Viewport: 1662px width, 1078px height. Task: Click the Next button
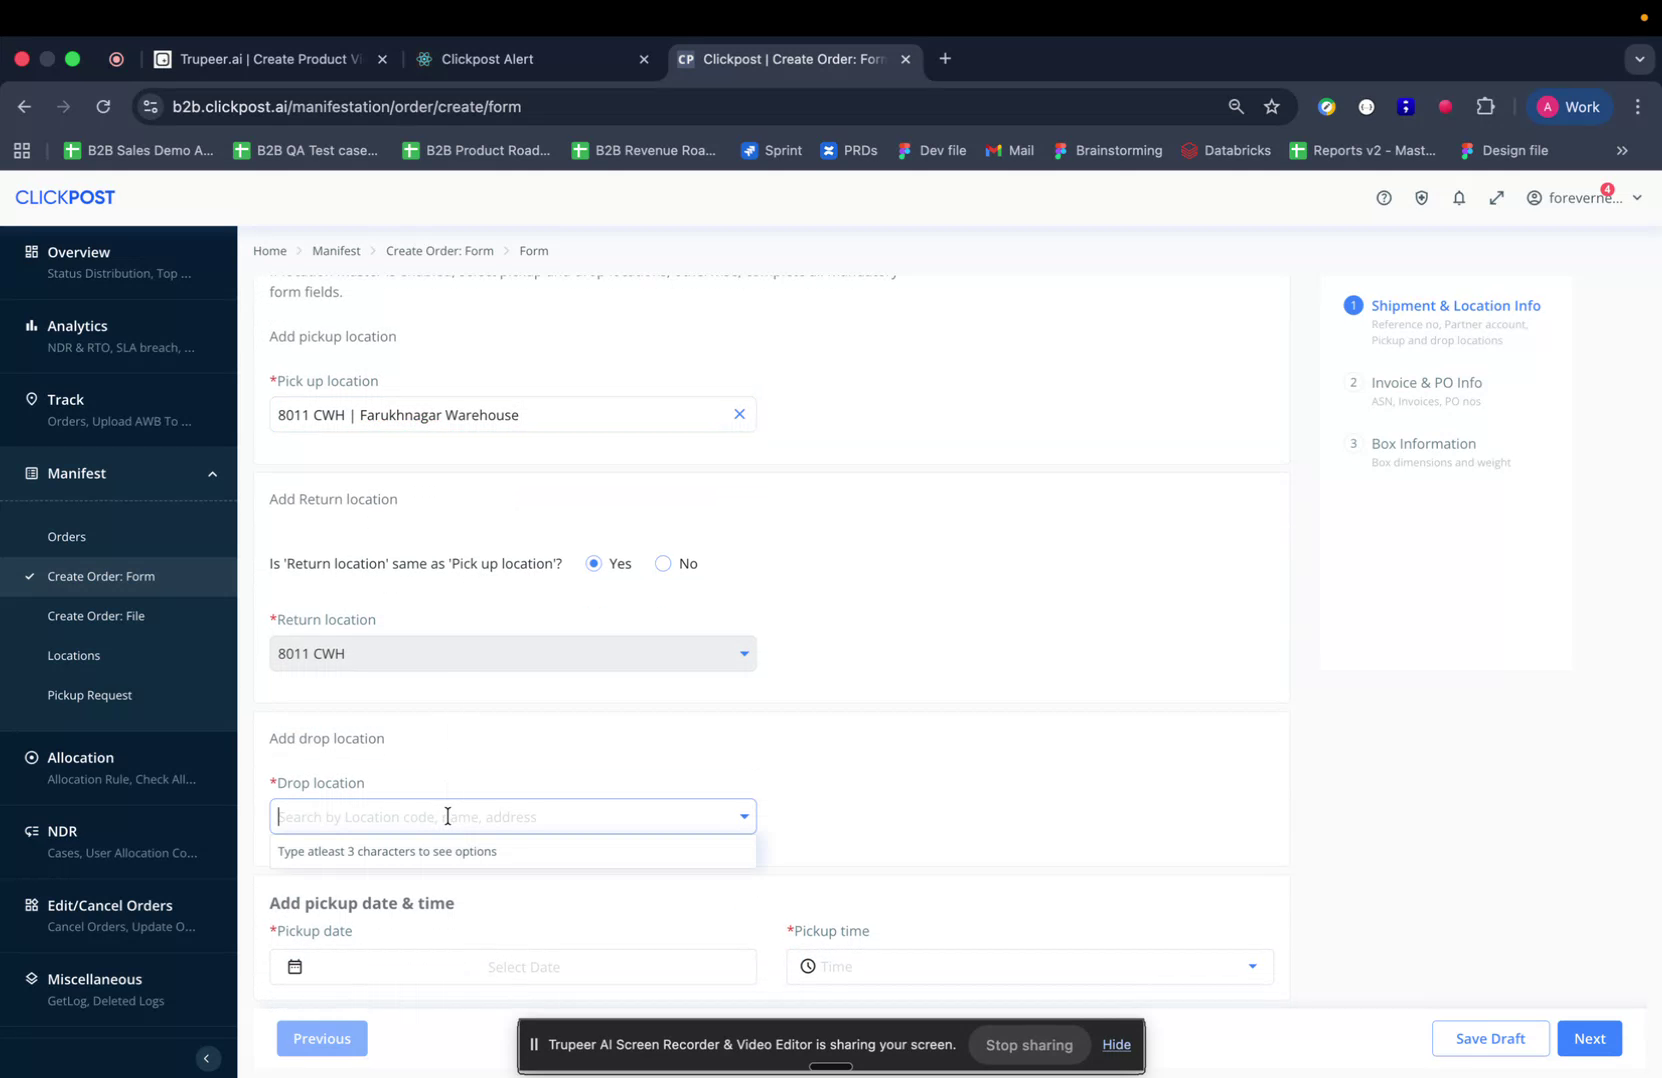click(x=1589, y=1038)
